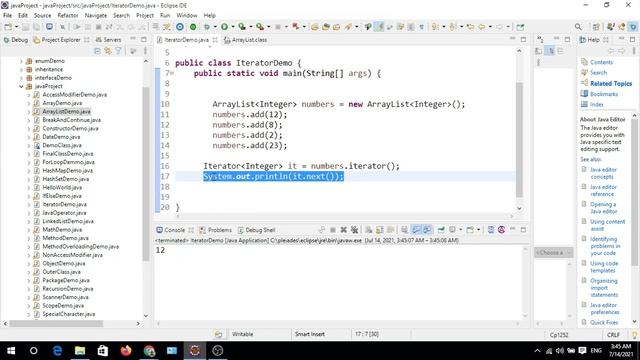Select the Java perspective icon at far right
Screen dimensions: 640x360
tap(633, 27)
